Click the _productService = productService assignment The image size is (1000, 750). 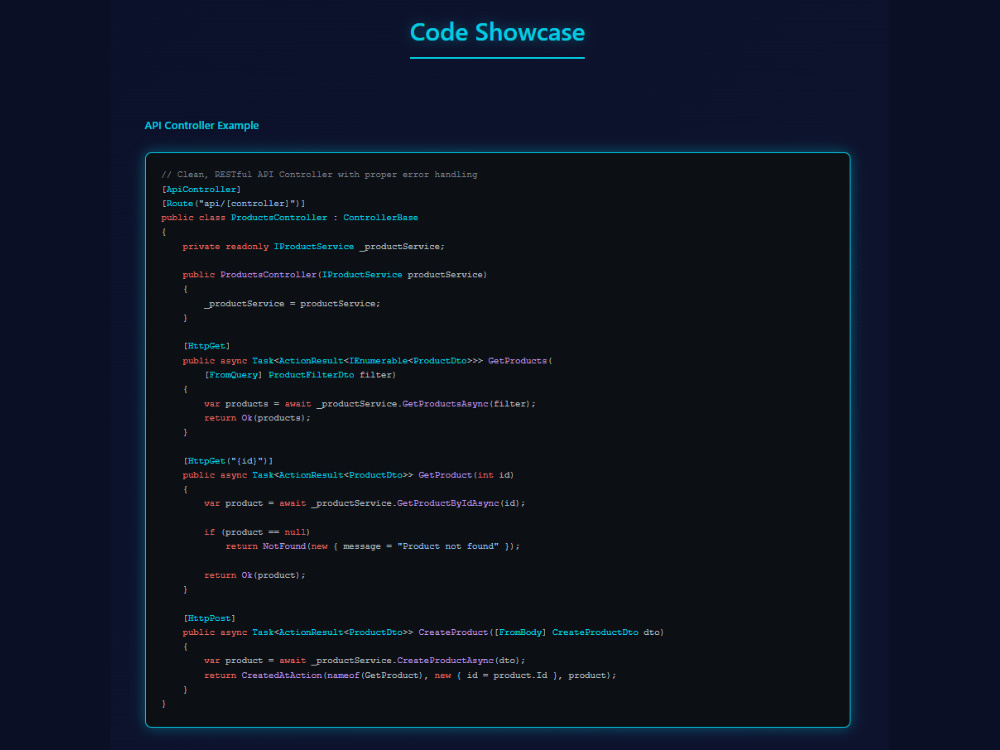click(292, 304)
